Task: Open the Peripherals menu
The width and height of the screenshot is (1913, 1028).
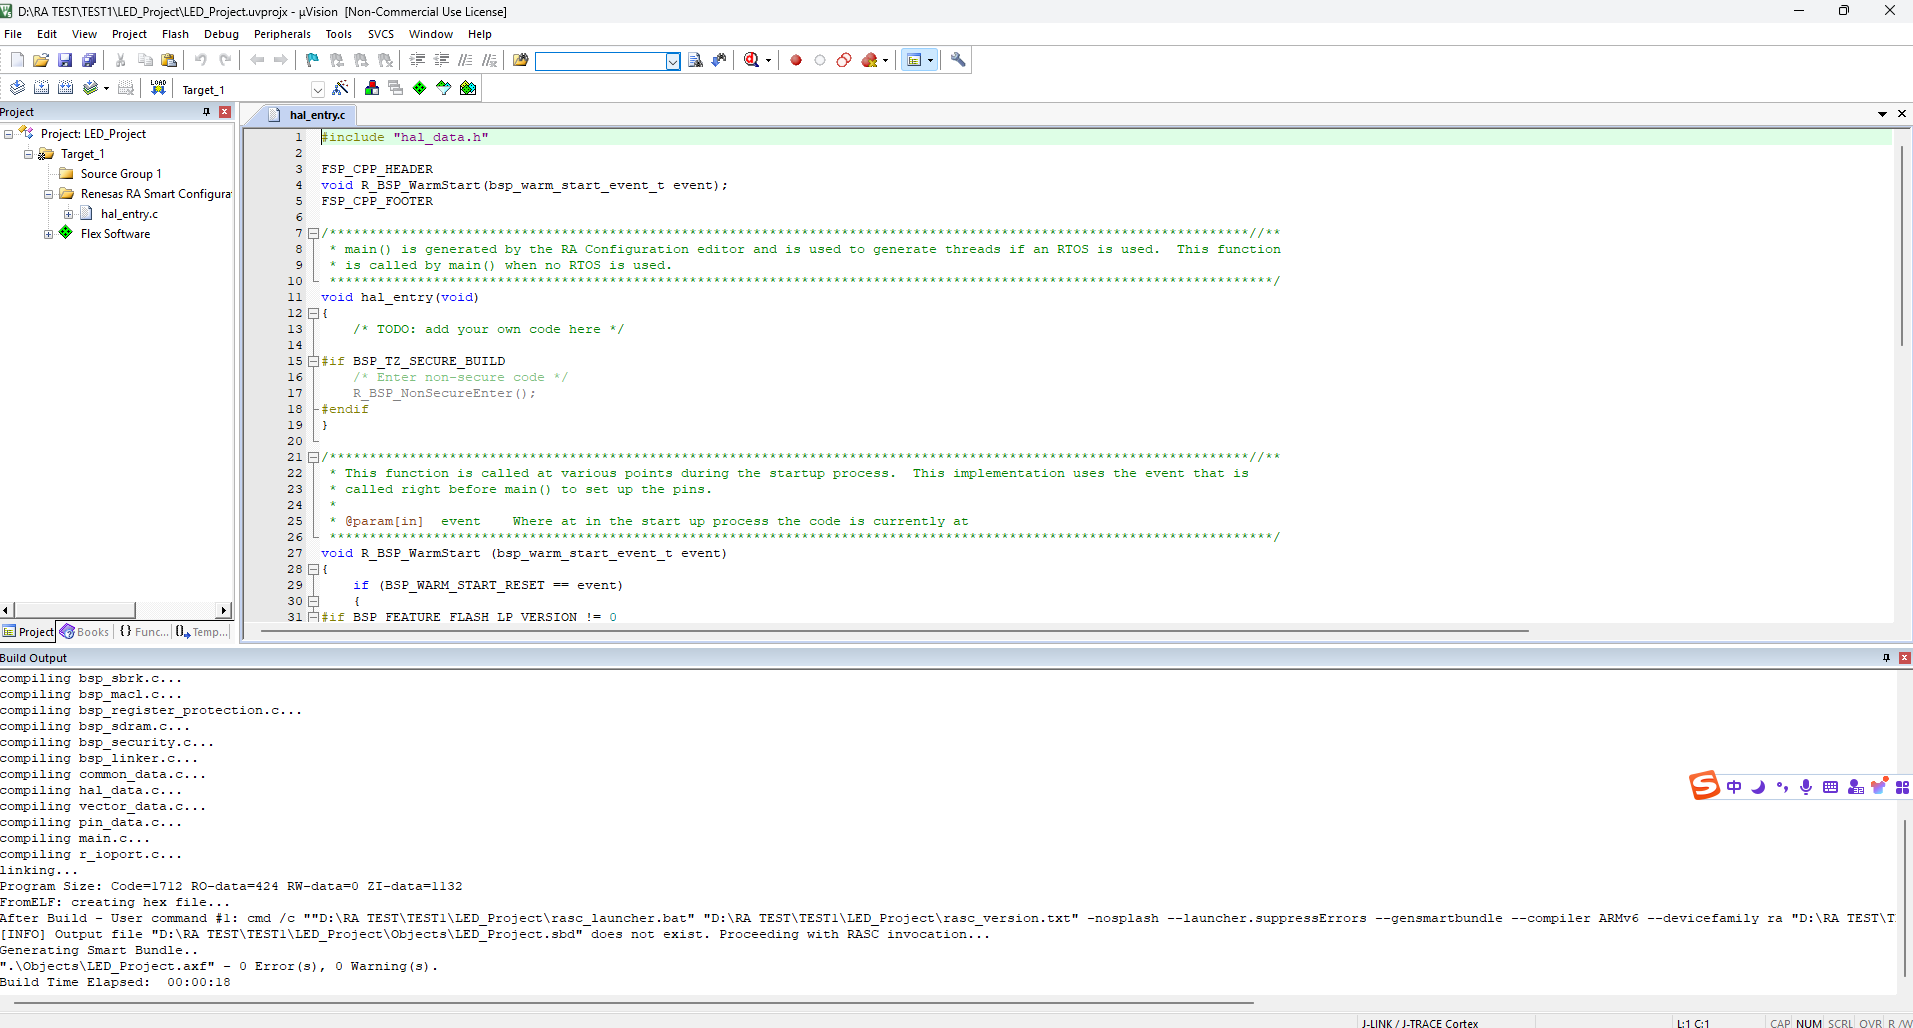Action: coord(282,34)
